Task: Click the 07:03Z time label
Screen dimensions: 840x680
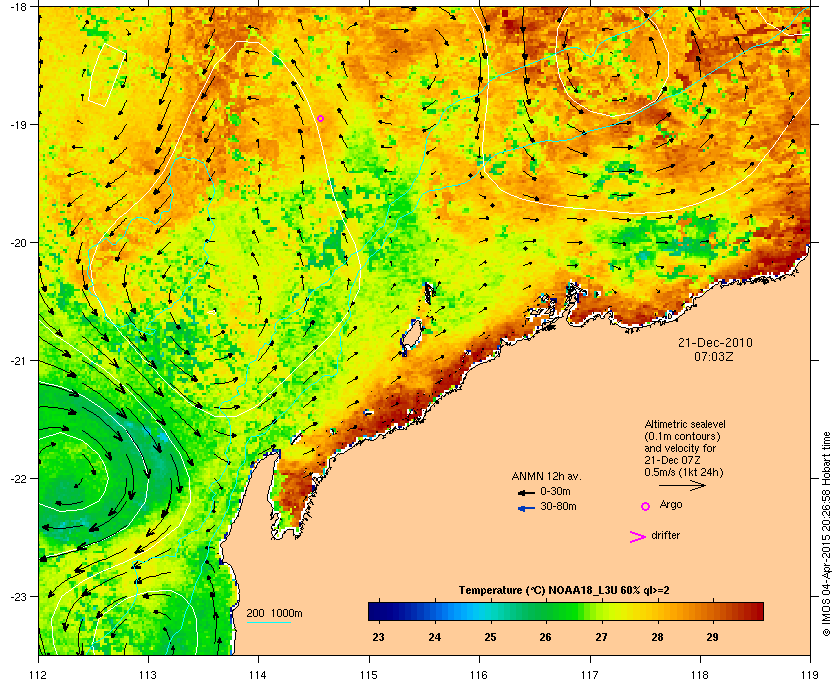Action: (714, 356)
